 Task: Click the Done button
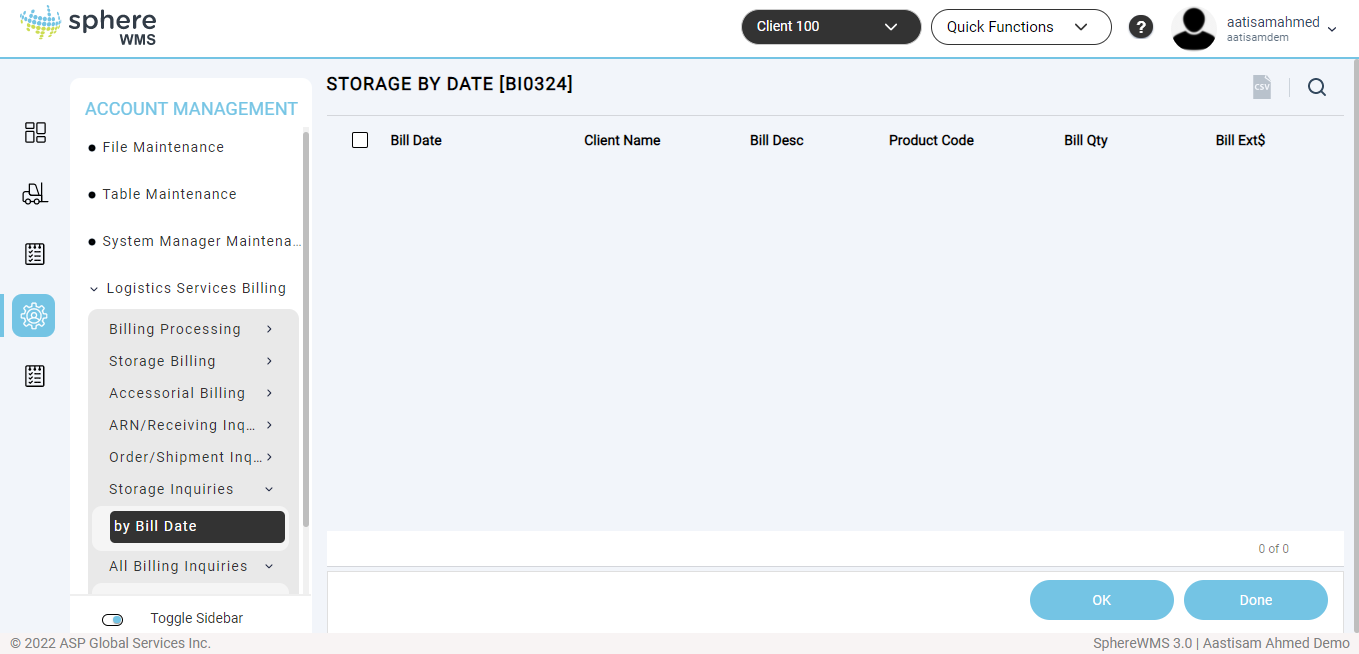pos(1255,600)
